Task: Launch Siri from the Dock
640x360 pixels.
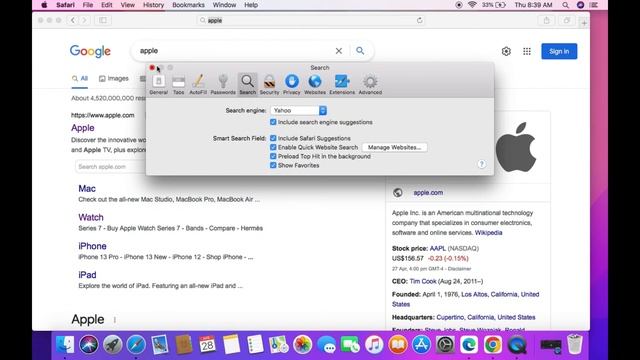Action: (x=89, y=345)
